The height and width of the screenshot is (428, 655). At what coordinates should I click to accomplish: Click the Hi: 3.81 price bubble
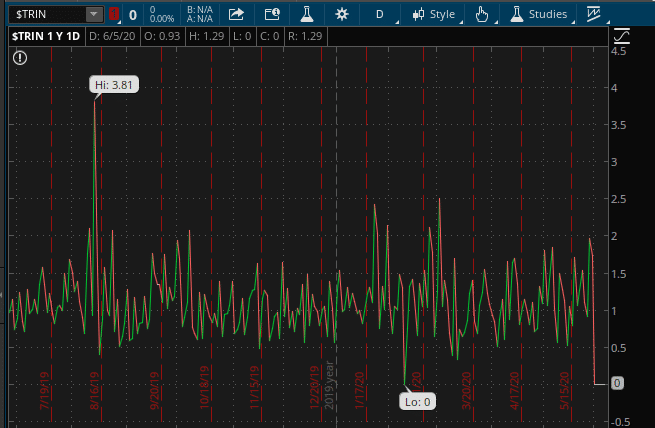tap(114, 85)
